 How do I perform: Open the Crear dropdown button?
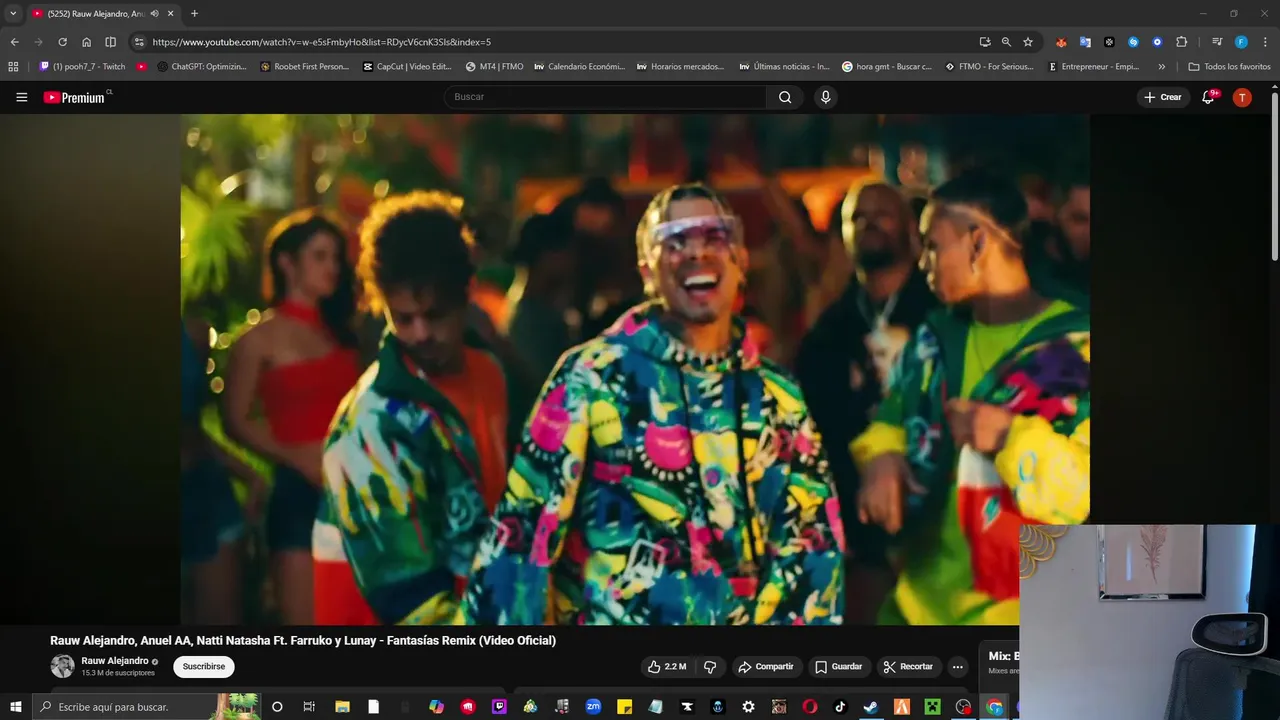(x=1163, y=97)
